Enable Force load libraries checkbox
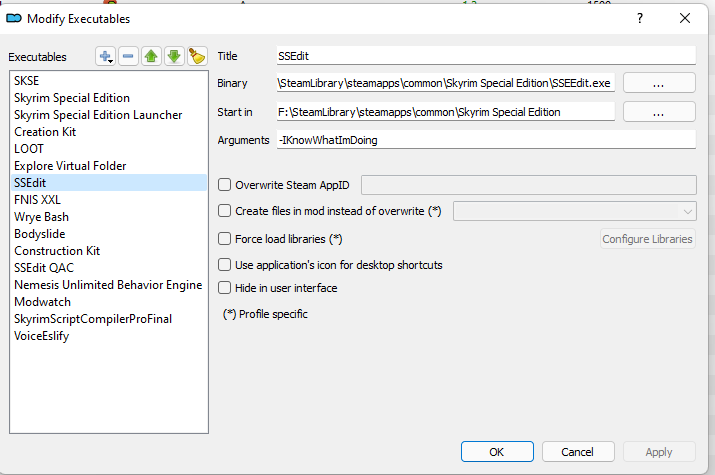 click(224, 238)
